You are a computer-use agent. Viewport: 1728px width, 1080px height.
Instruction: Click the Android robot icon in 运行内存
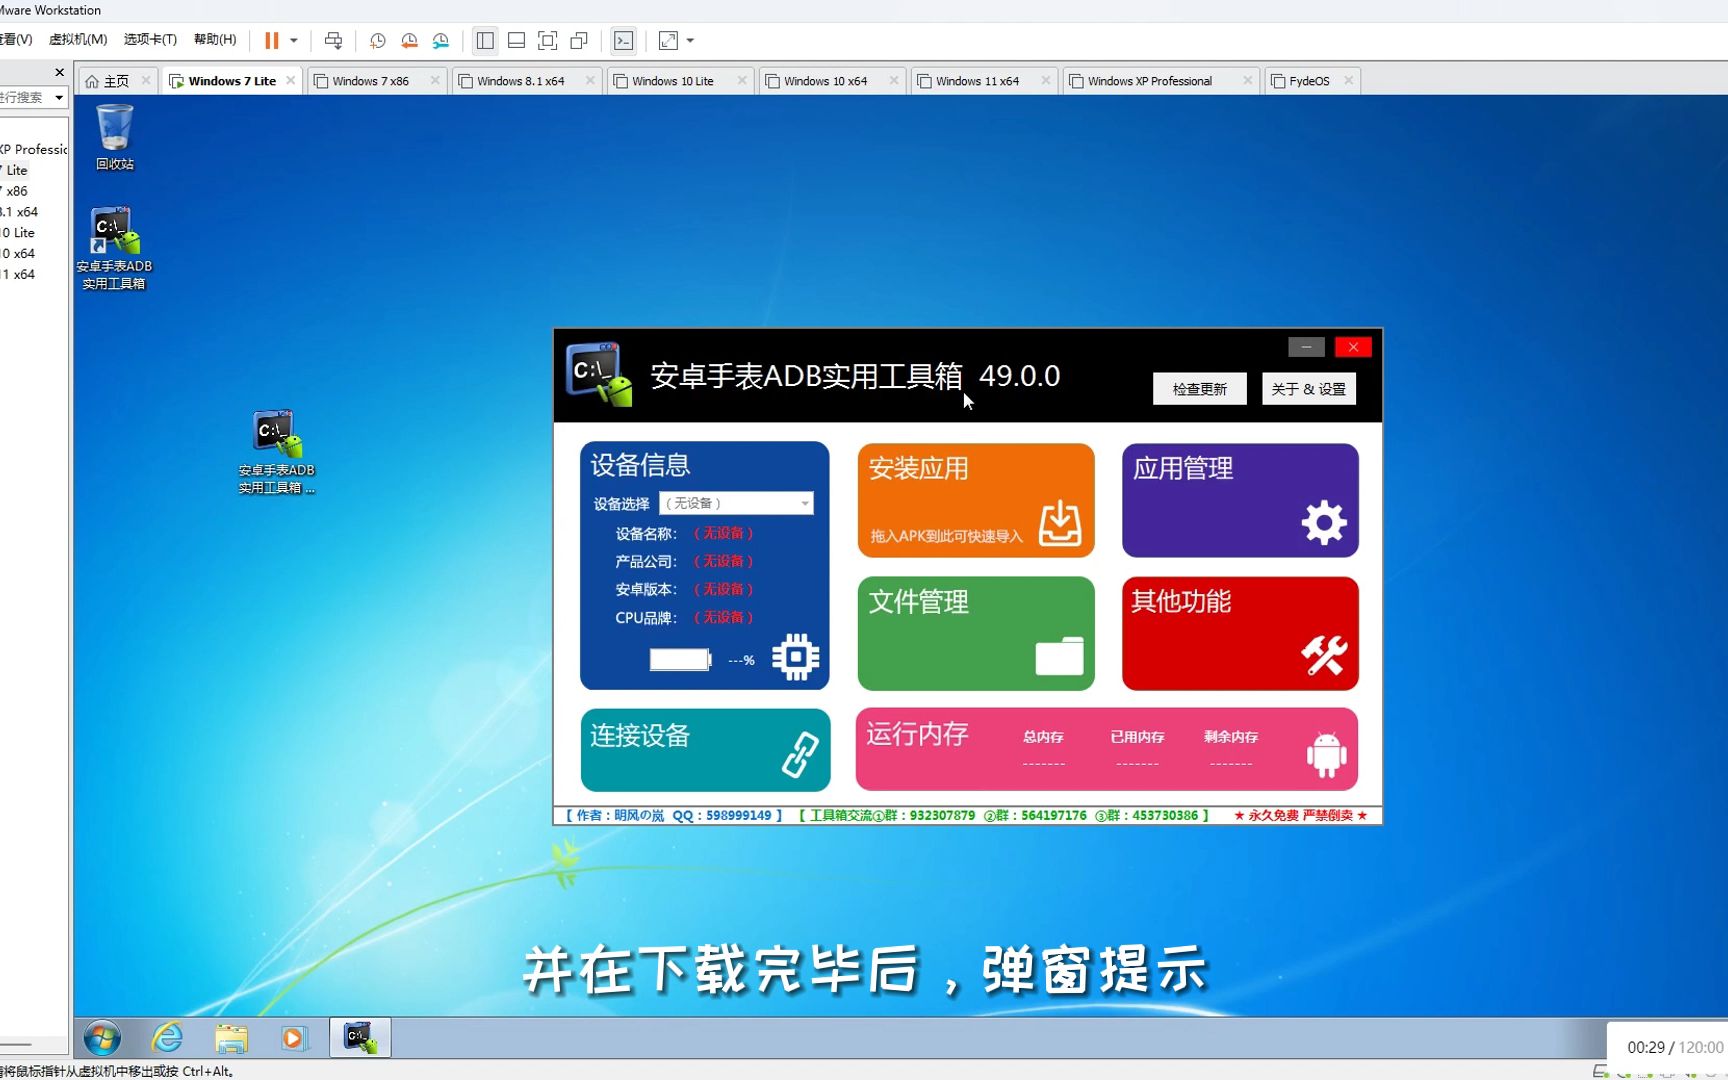pyautogui.click(x=1327, y=755)
